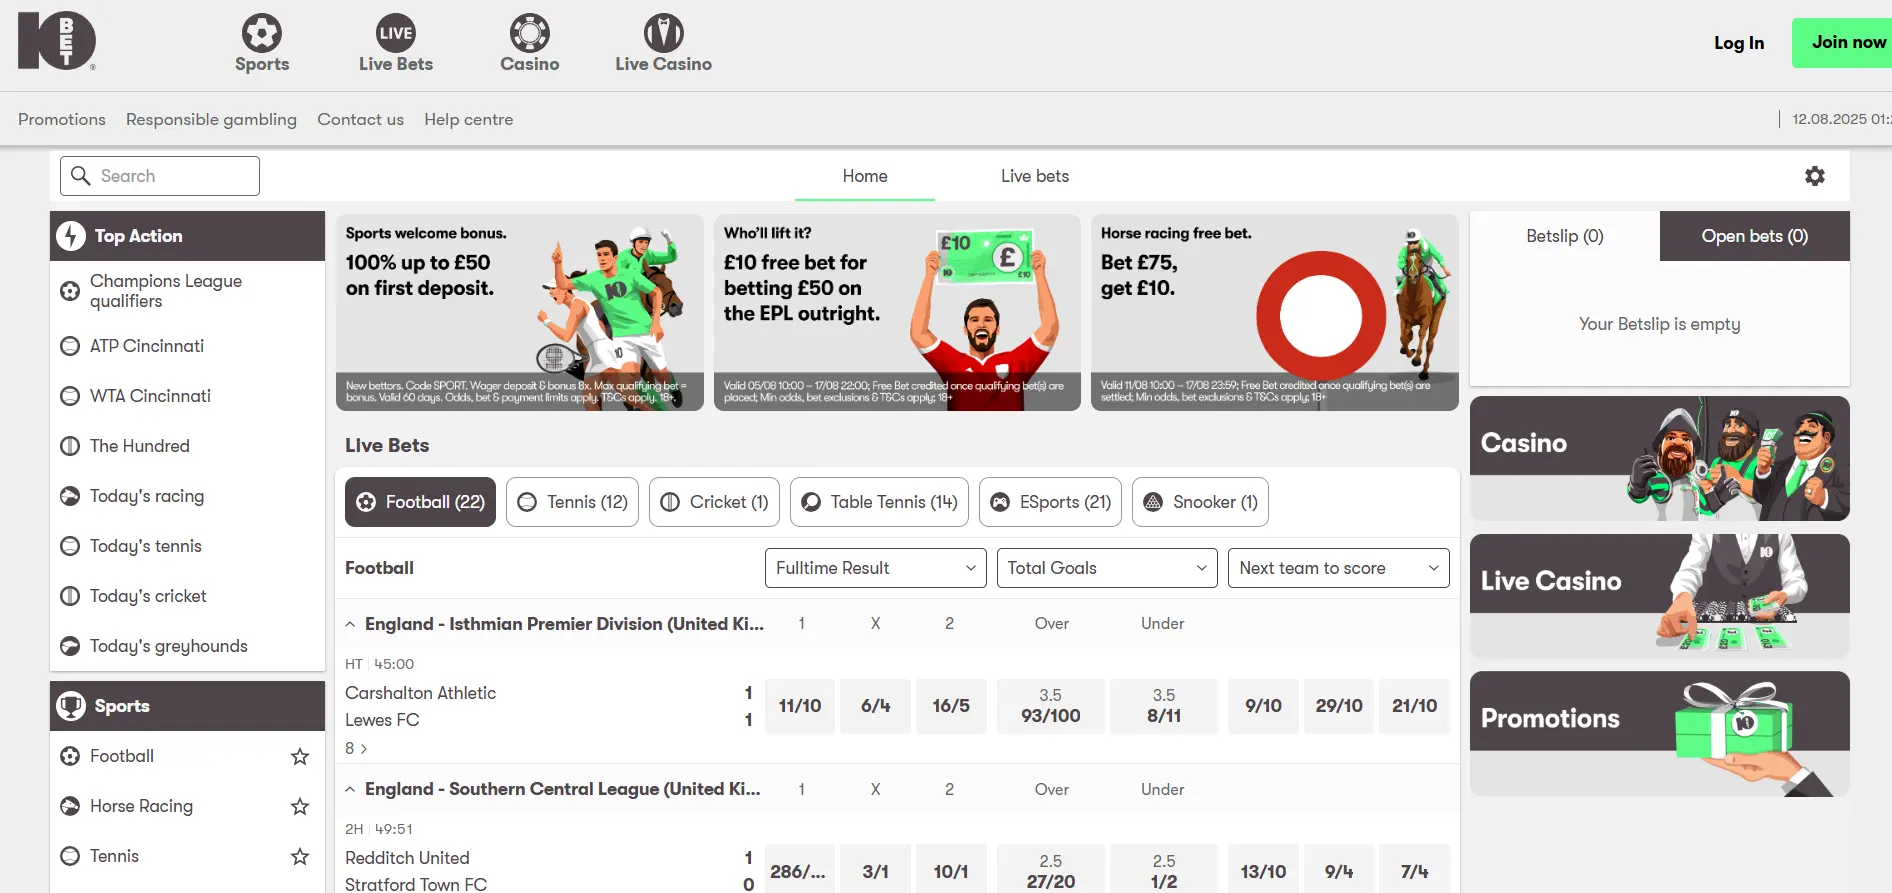This screenshot has height=893, width=1892.
Task: Open the Casino promo tile
Action: click(1660, 458)
